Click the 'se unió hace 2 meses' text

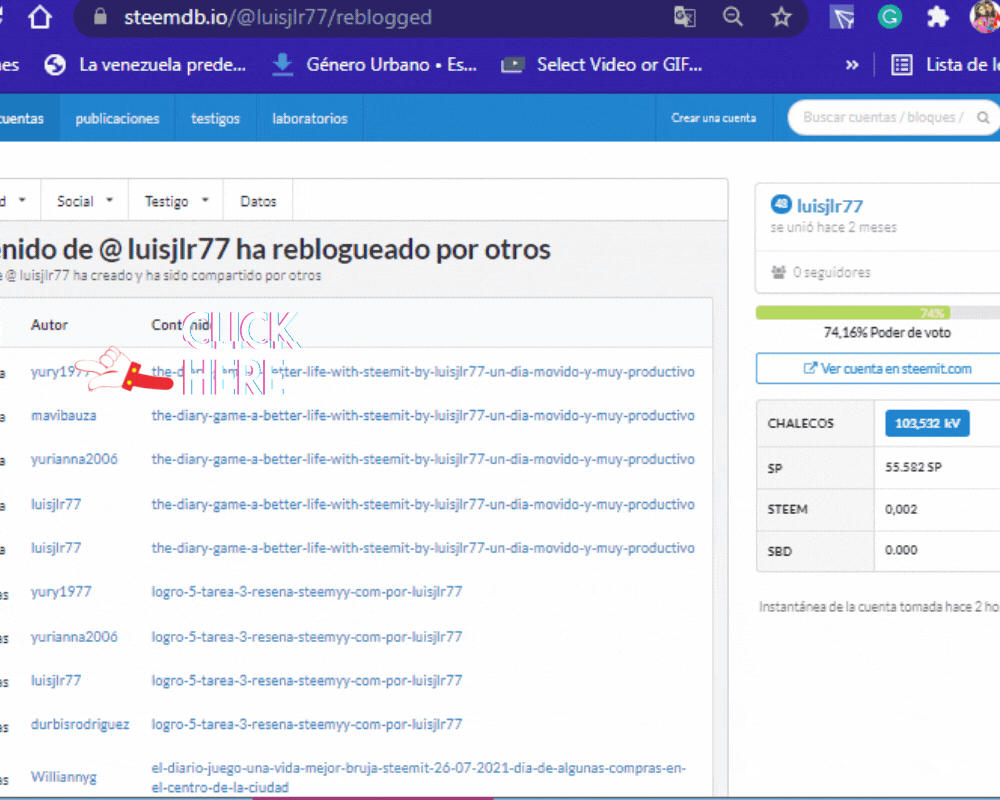point(834,227)
